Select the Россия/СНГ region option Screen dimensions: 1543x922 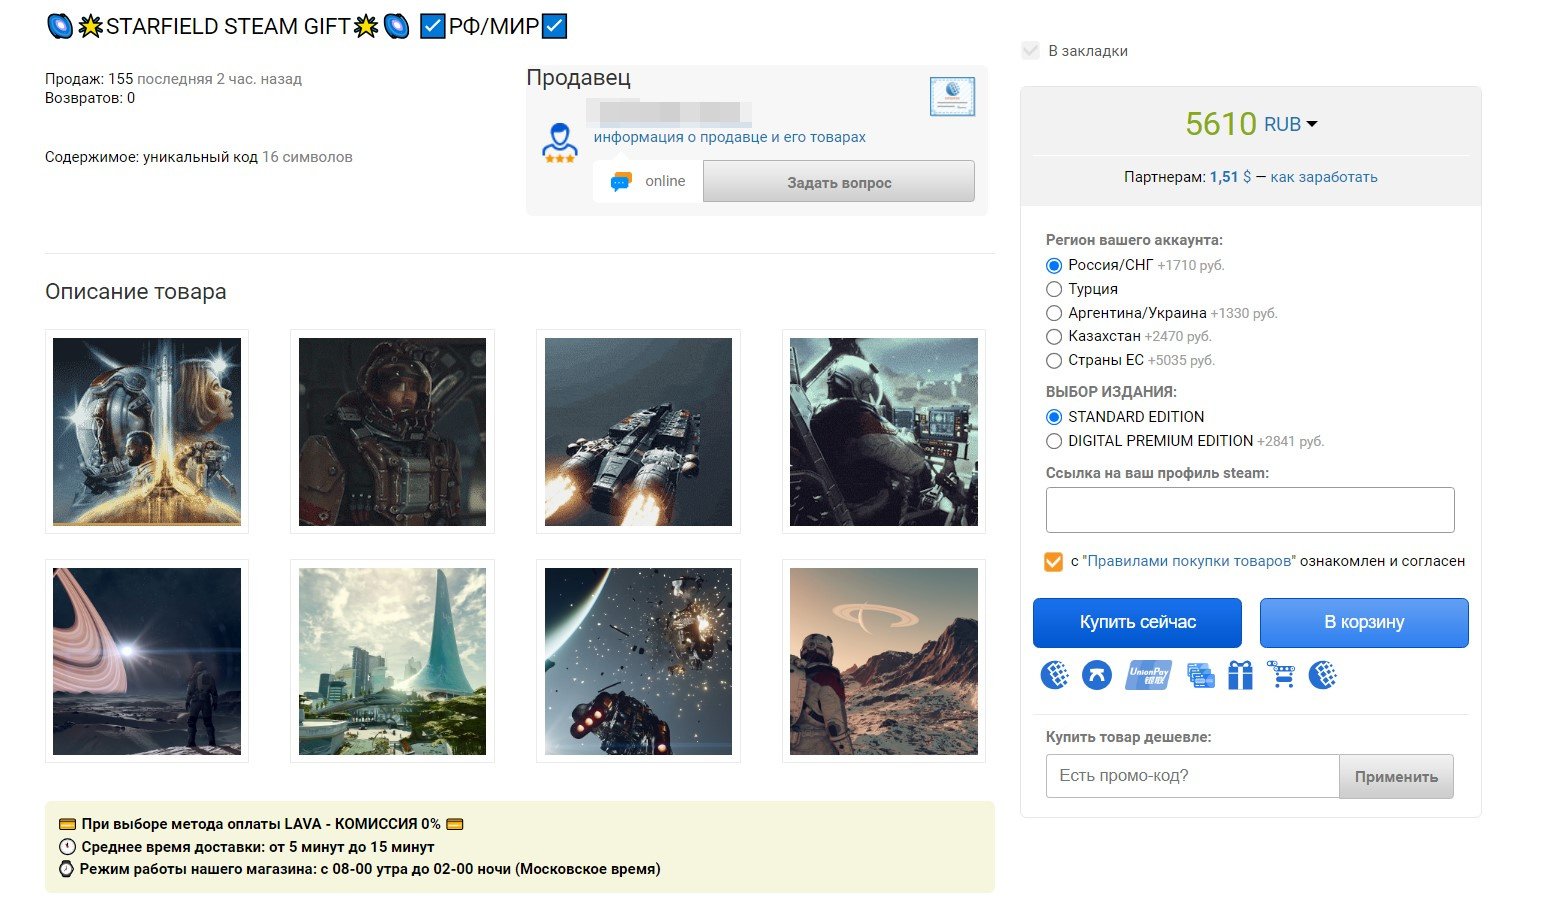click(1054, 266)
